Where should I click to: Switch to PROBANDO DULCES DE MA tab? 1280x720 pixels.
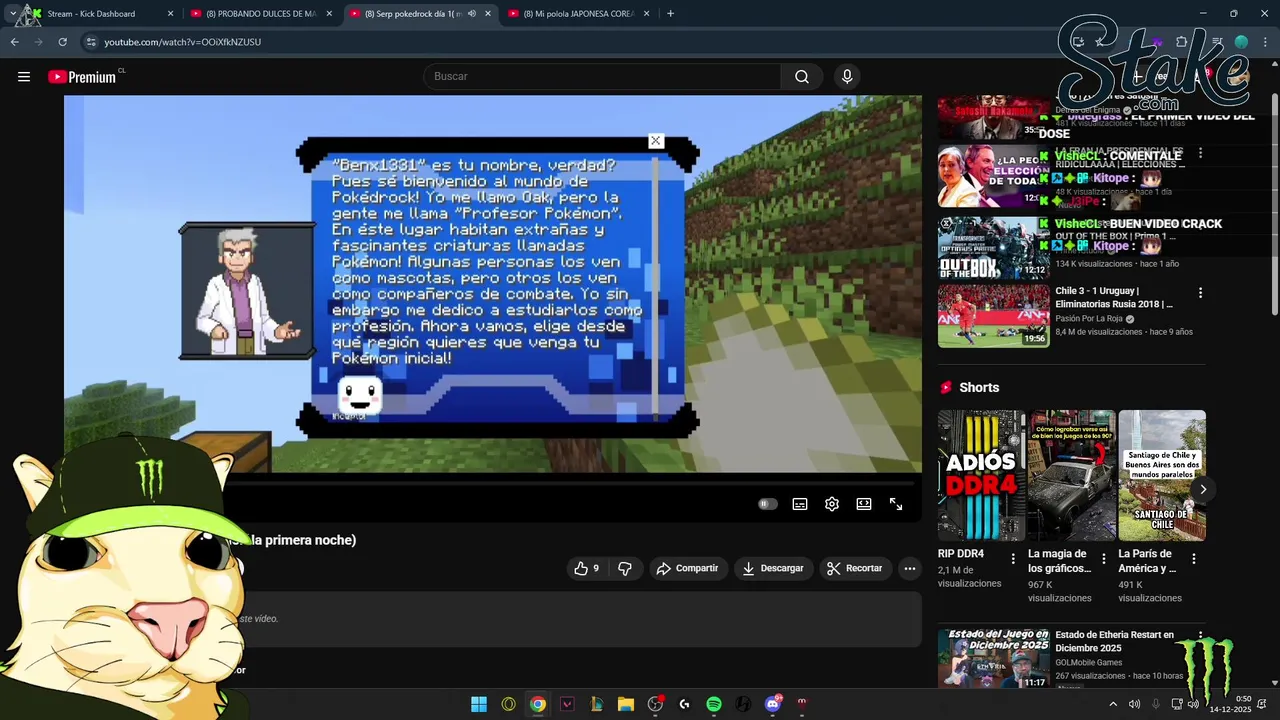click(x=260, y=14)
